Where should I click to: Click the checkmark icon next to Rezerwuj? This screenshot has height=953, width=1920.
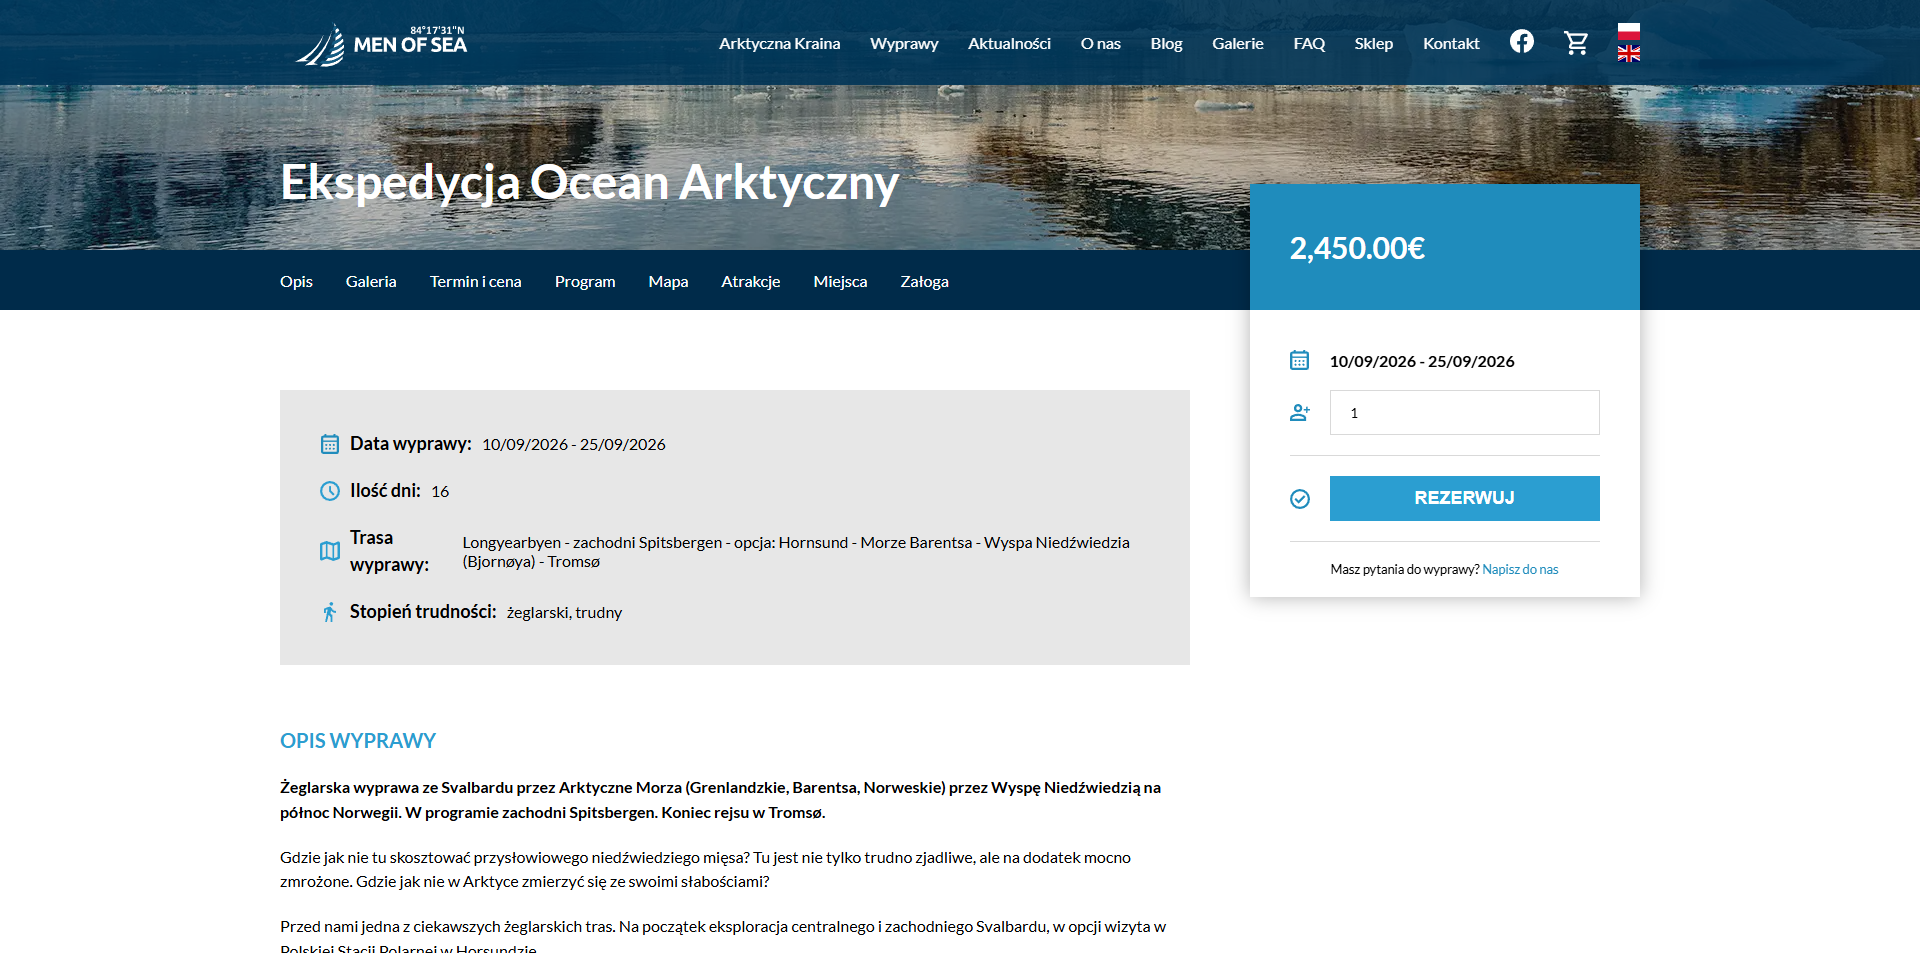click(1299, 498)
